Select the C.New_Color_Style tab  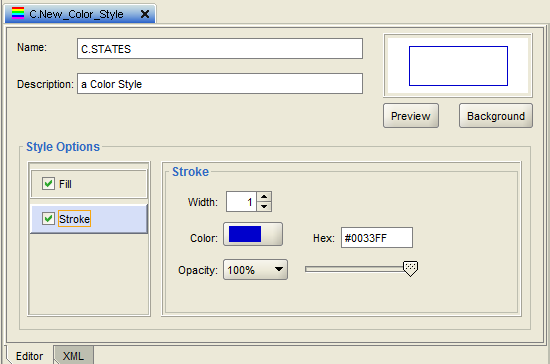[80, 14]
